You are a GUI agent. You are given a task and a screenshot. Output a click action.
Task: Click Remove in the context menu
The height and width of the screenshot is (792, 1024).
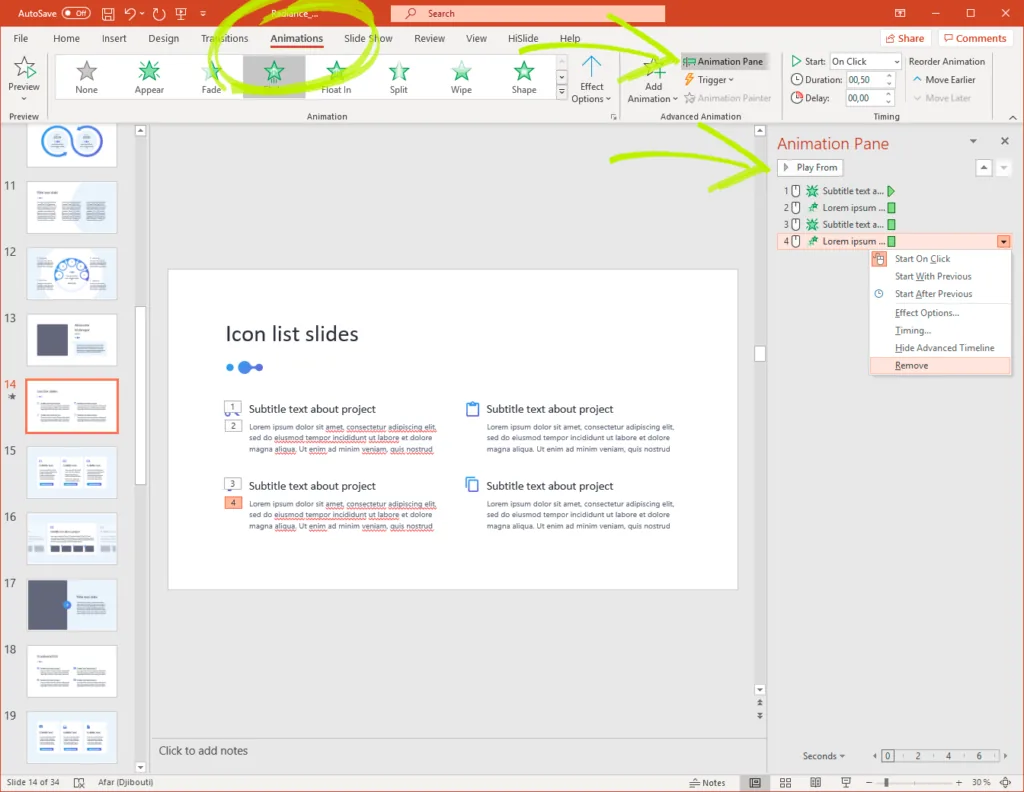pyautogui.click(x=940, y=366)
